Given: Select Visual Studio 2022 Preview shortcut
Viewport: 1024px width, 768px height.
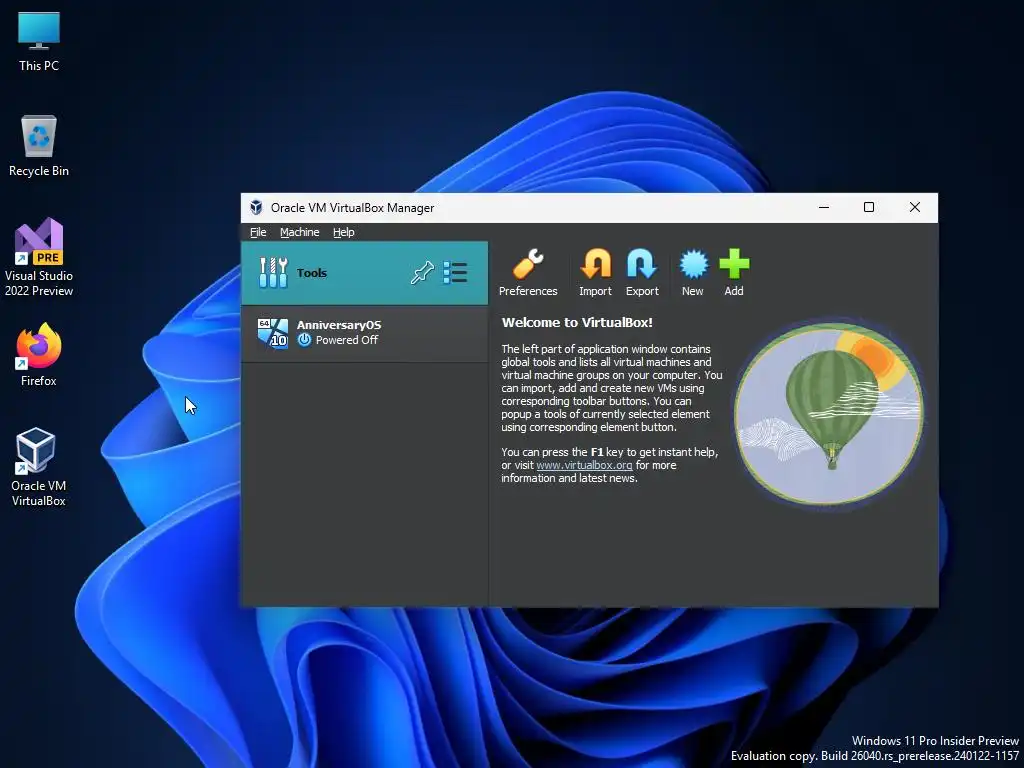Looking at the screenshot, I should (39, 257).
